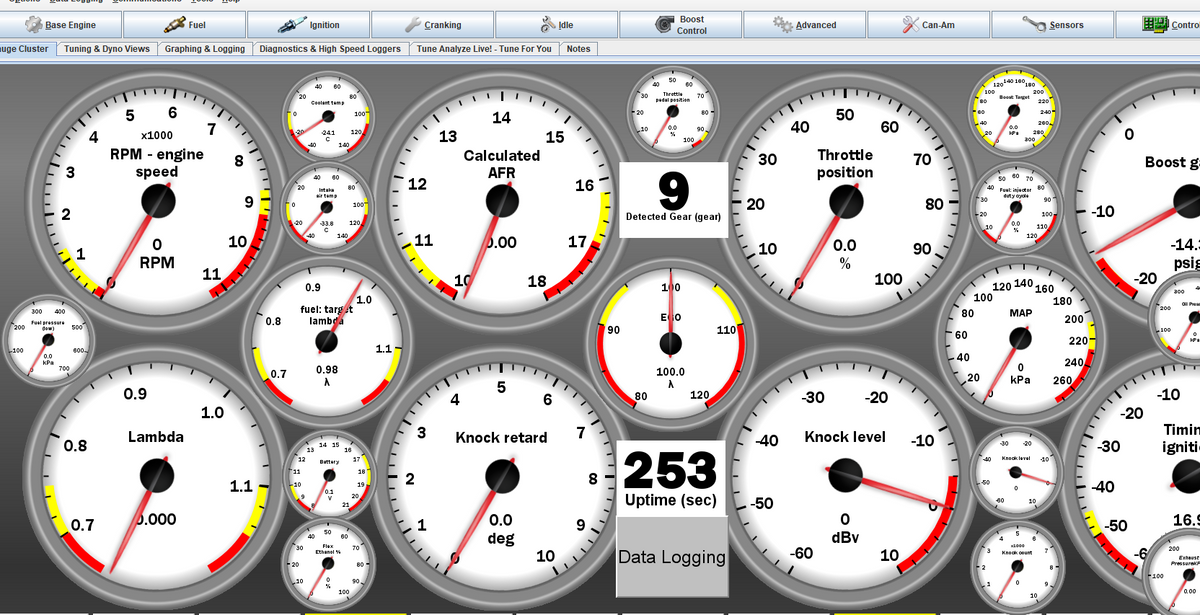Select the Notes tab

point(578,48)
